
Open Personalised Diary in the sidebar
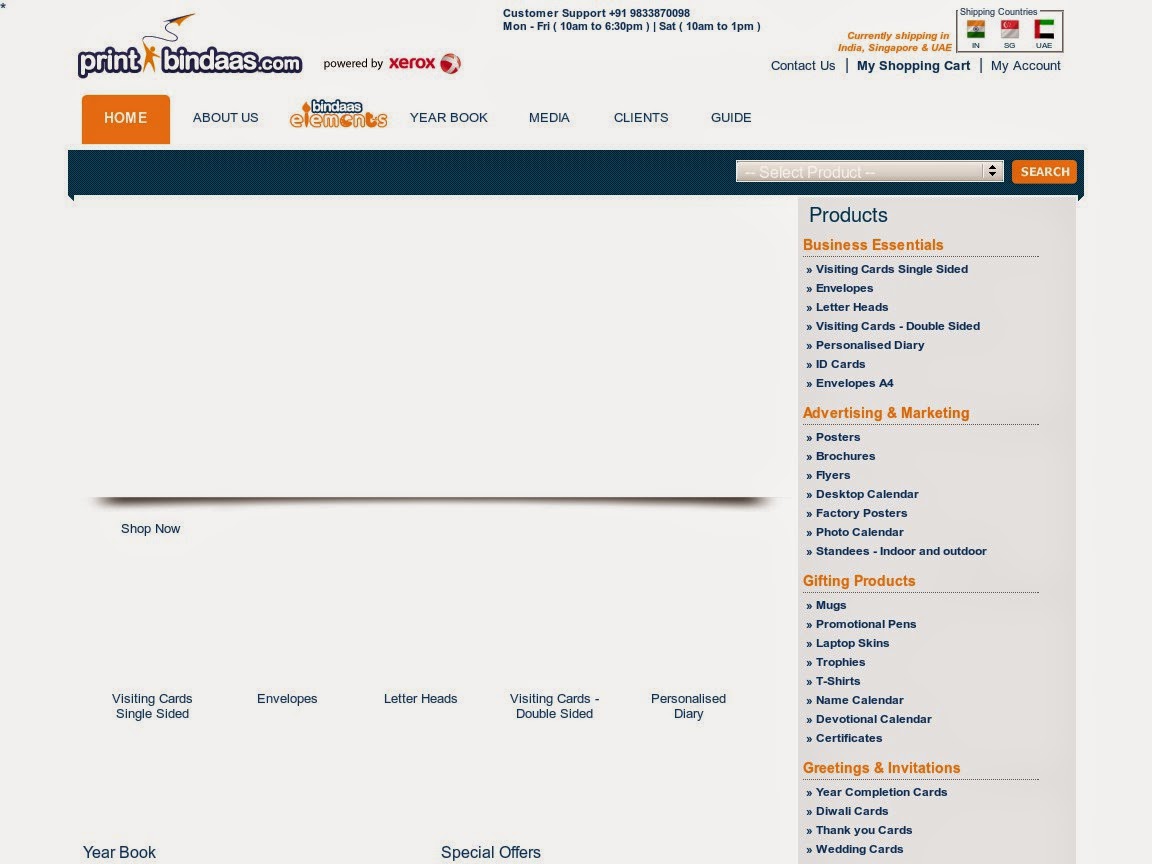(870, 345)
